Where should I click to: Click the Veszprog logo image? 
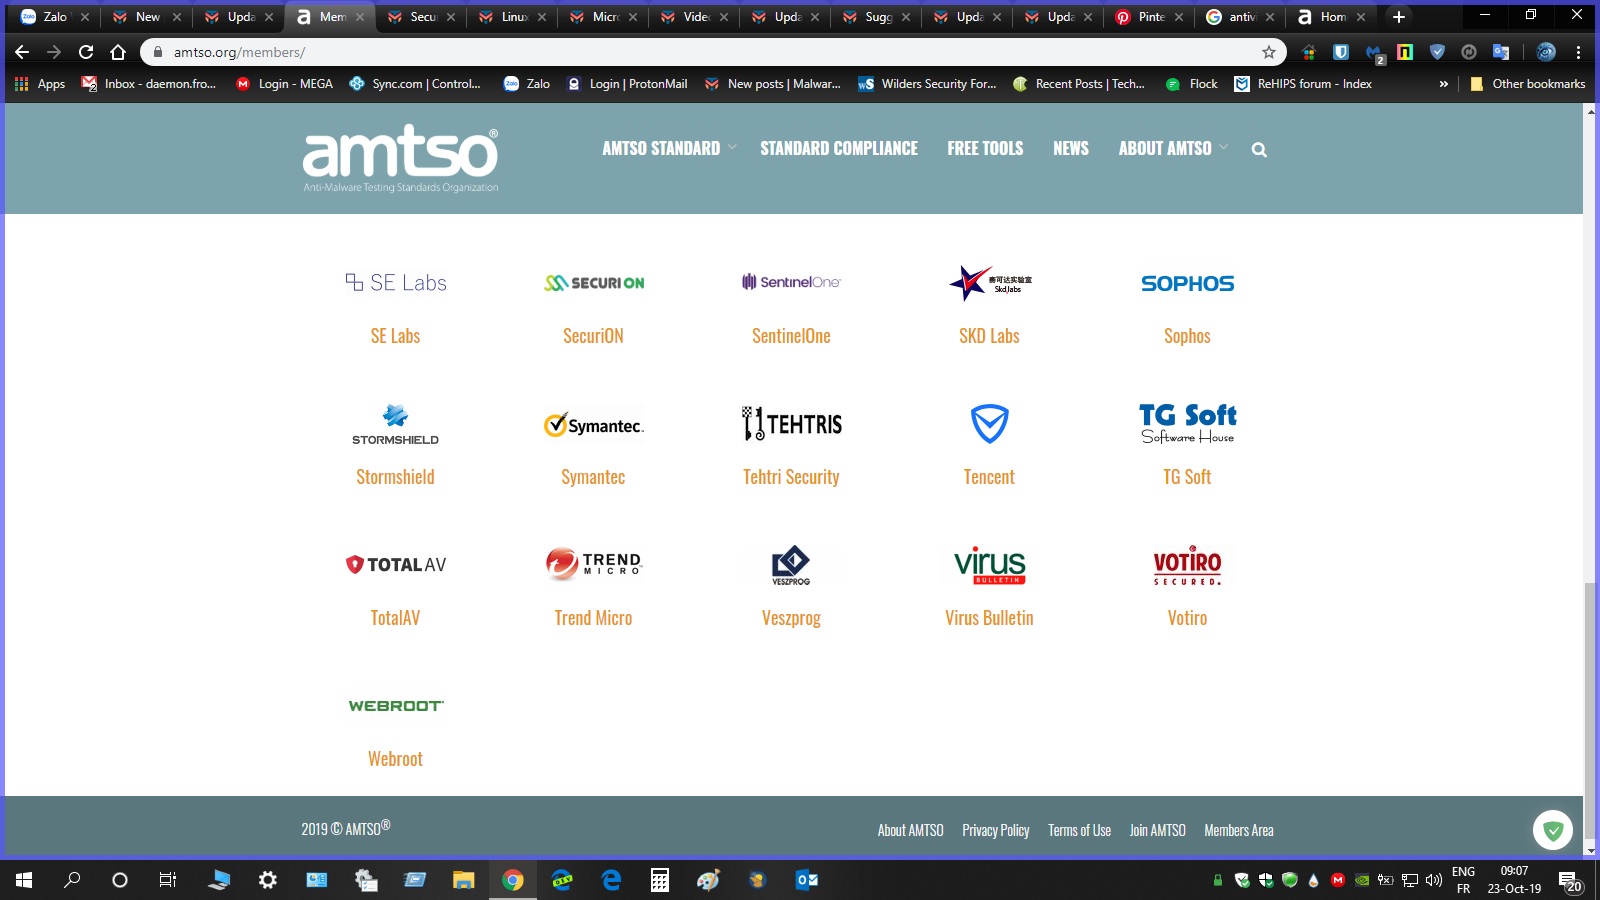point(791,565)
